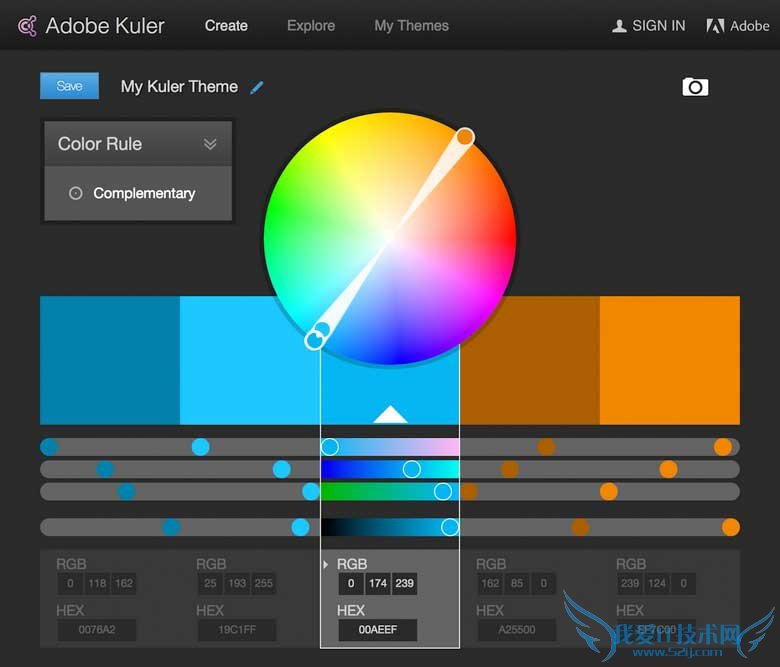Click green-channel handle of the 0076A2 color
The image size is (780, 667).
coord(105,469)
